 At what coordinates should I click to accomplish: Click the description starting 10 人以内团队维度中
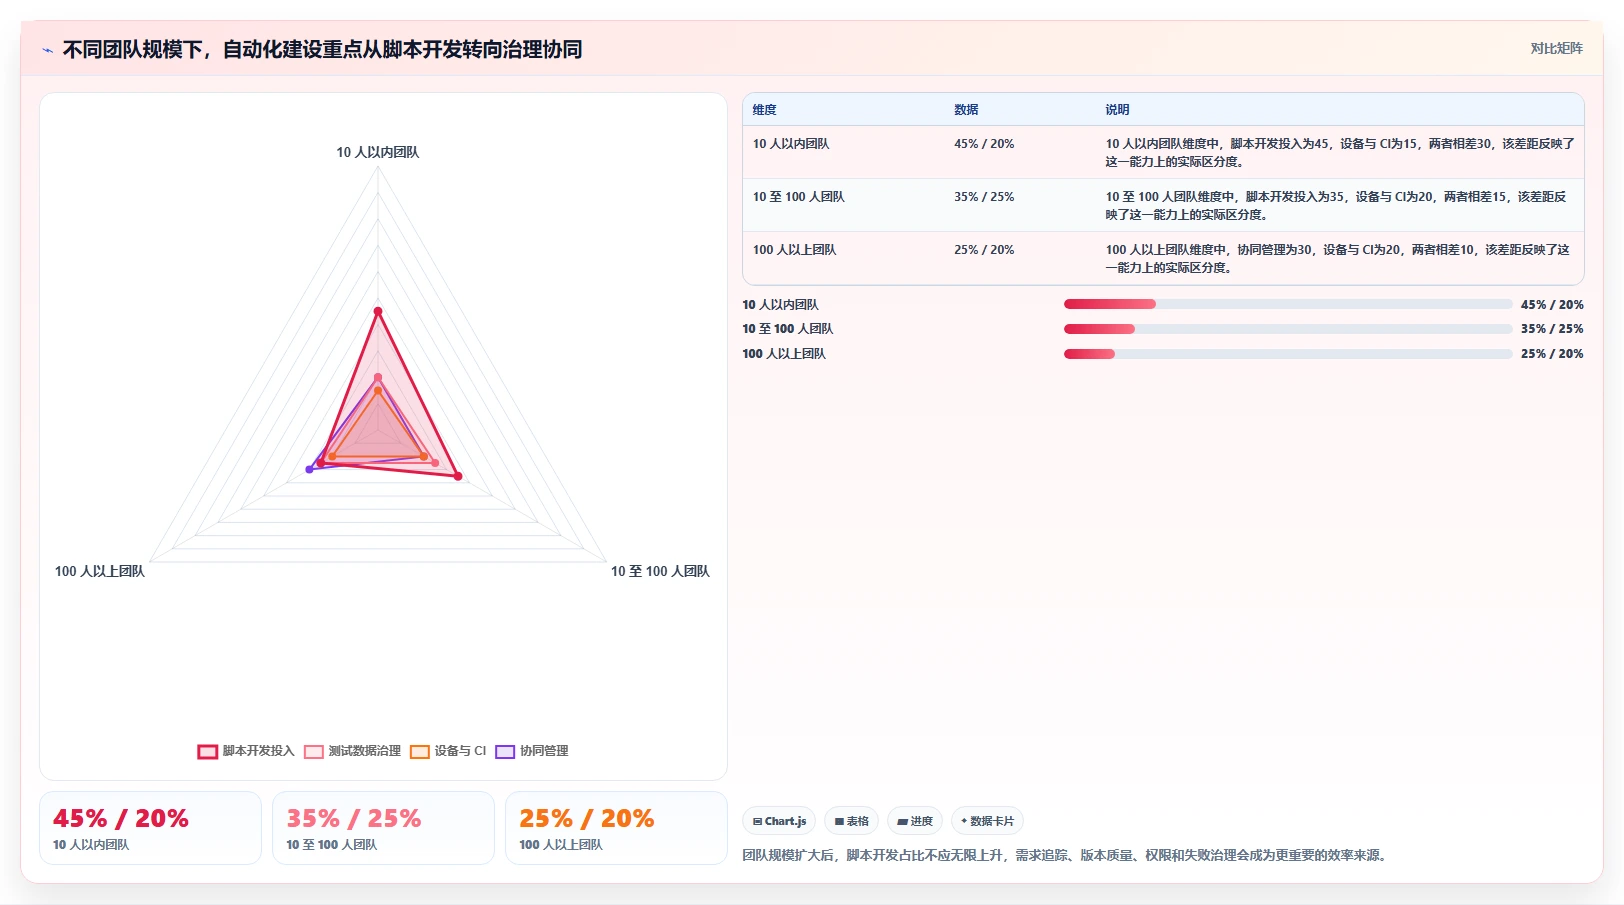[1340, 153]
